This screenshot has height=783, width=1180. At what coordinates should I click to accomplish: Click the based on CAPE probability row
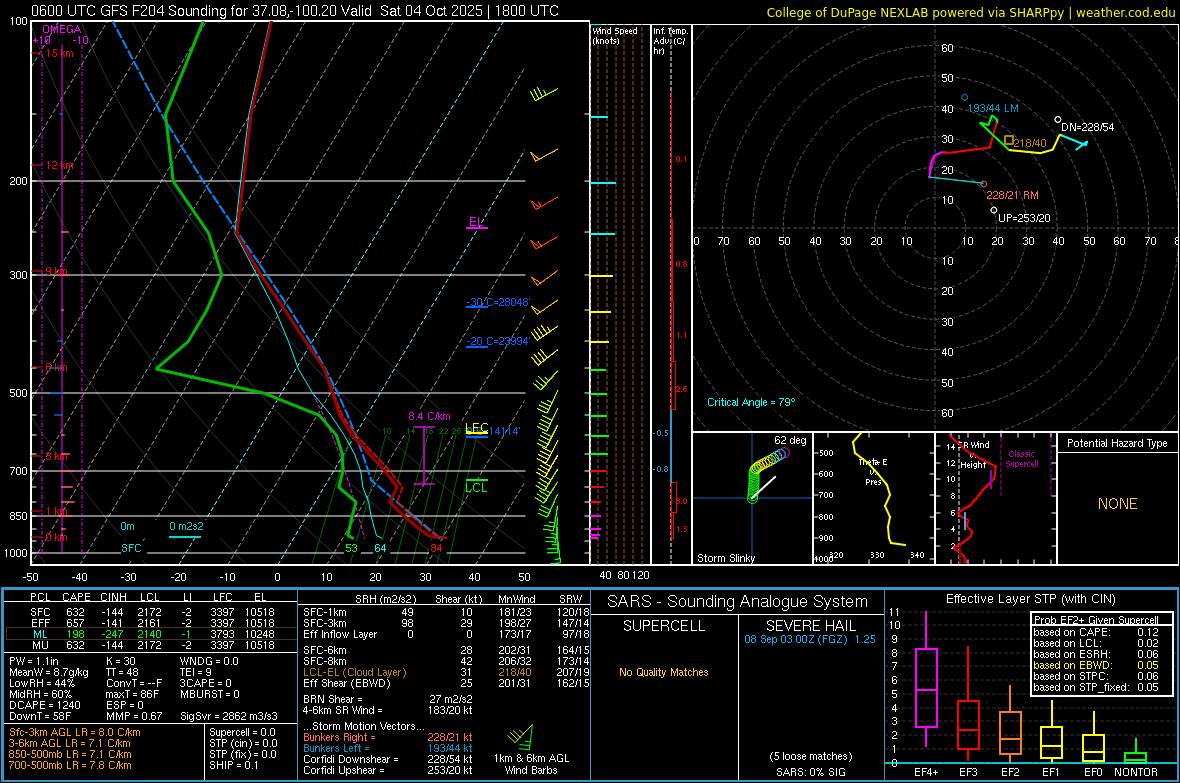click(x=1096, y=632)
